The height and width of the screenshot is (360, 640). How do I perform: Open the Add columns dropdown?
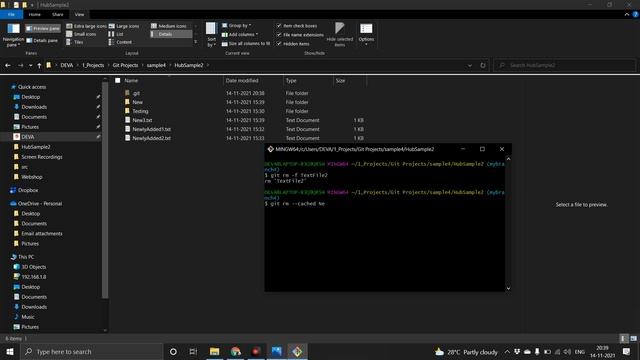pyautogui.click(x=240, y=35)
